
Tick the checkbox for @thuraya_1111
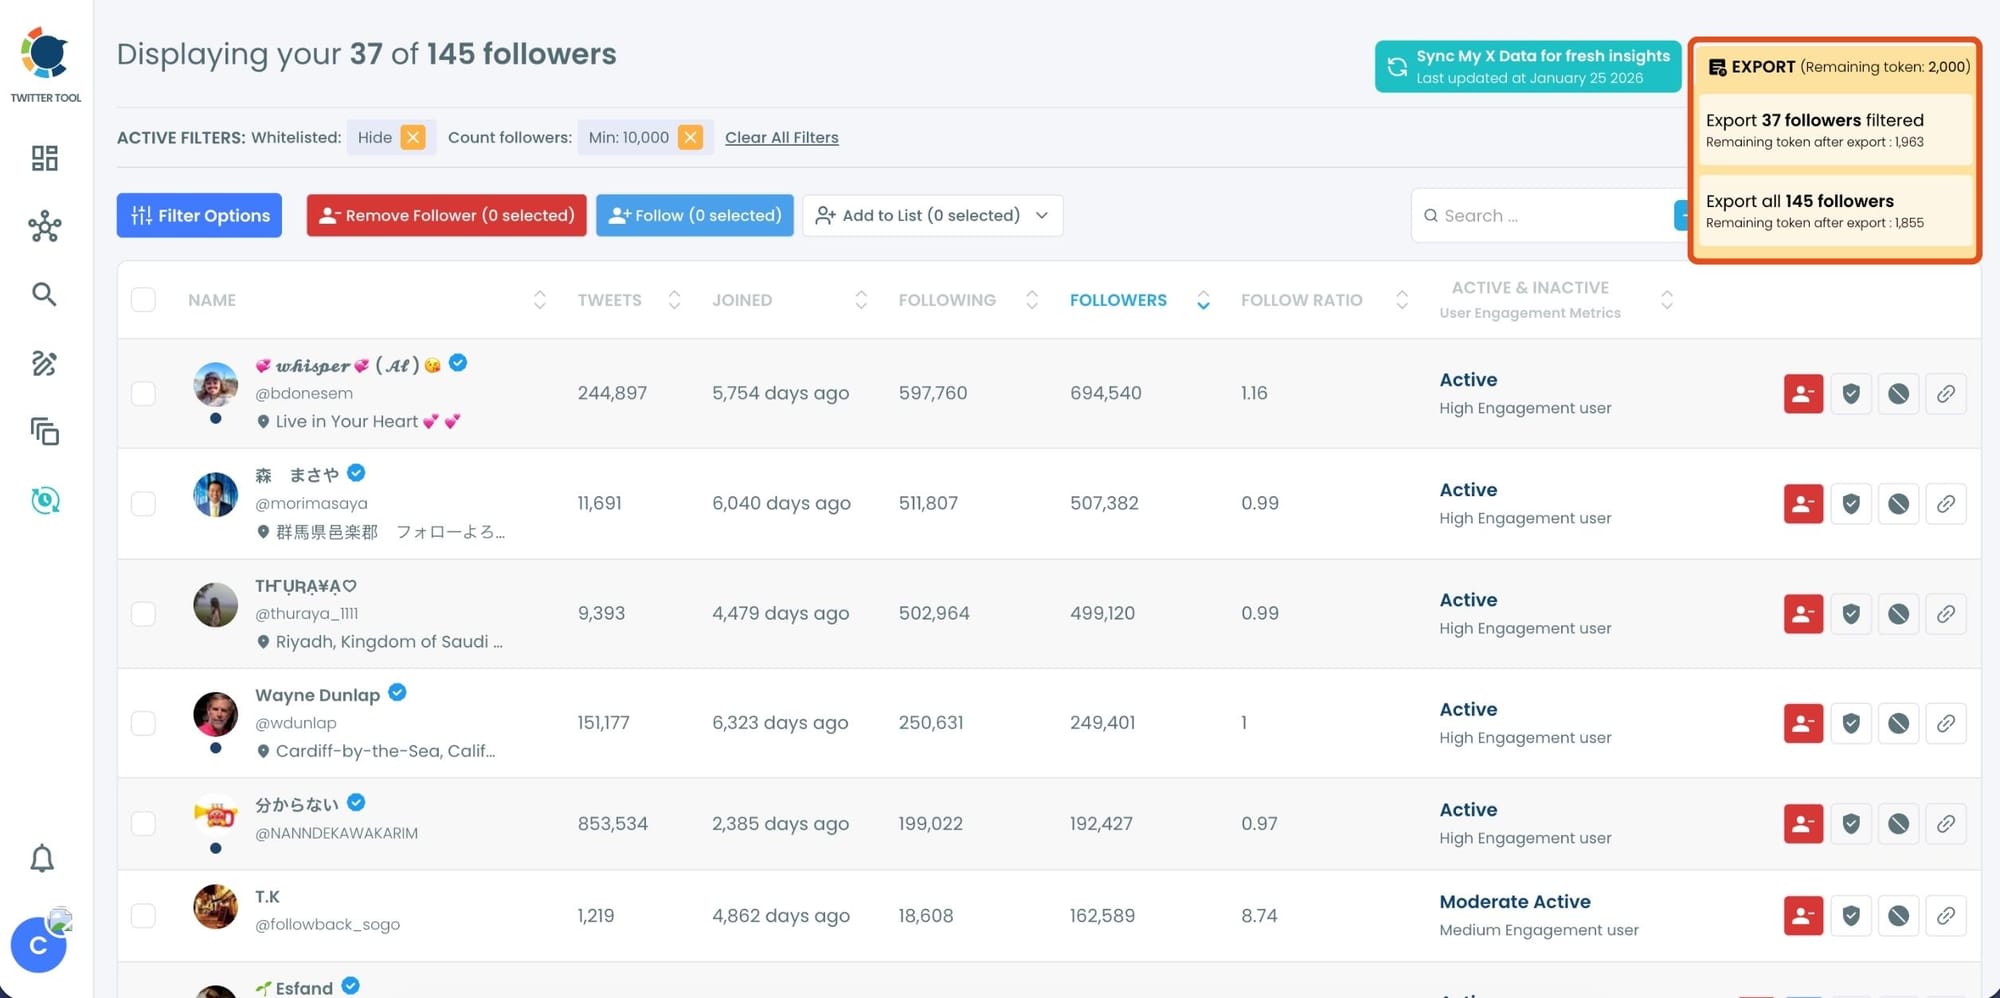(143, 613)
